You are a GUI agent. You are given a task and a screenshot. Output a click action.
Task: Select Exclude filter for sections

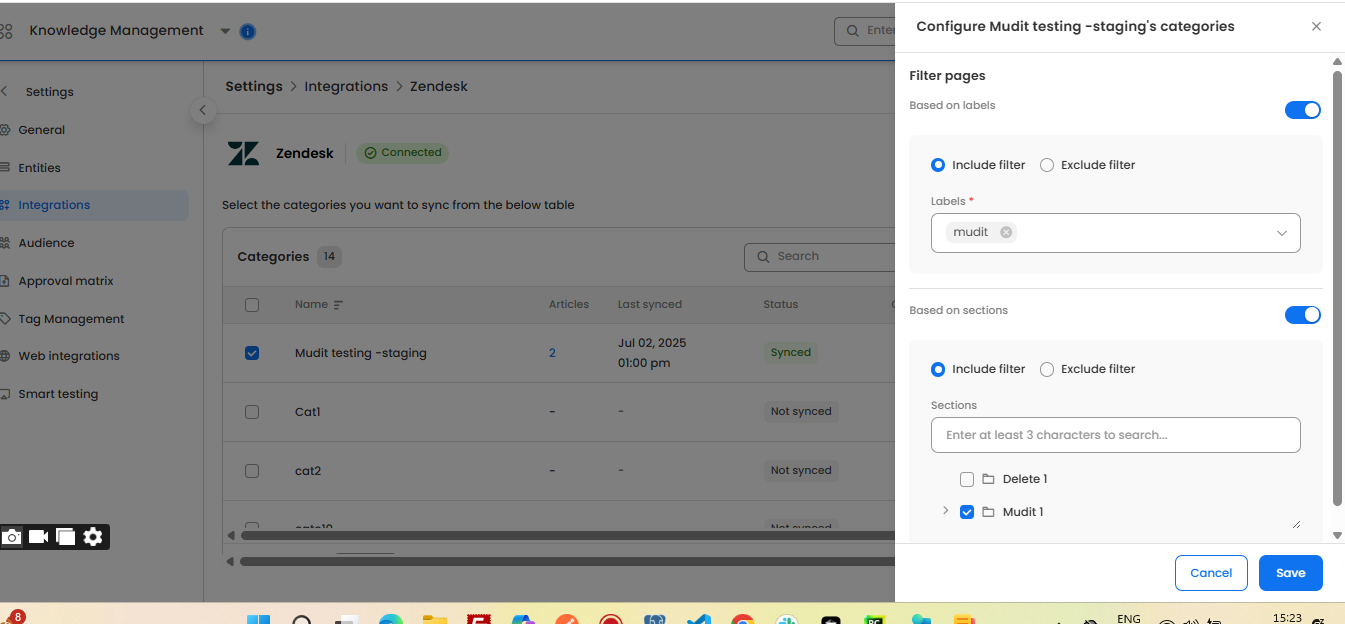(1047, 369)
